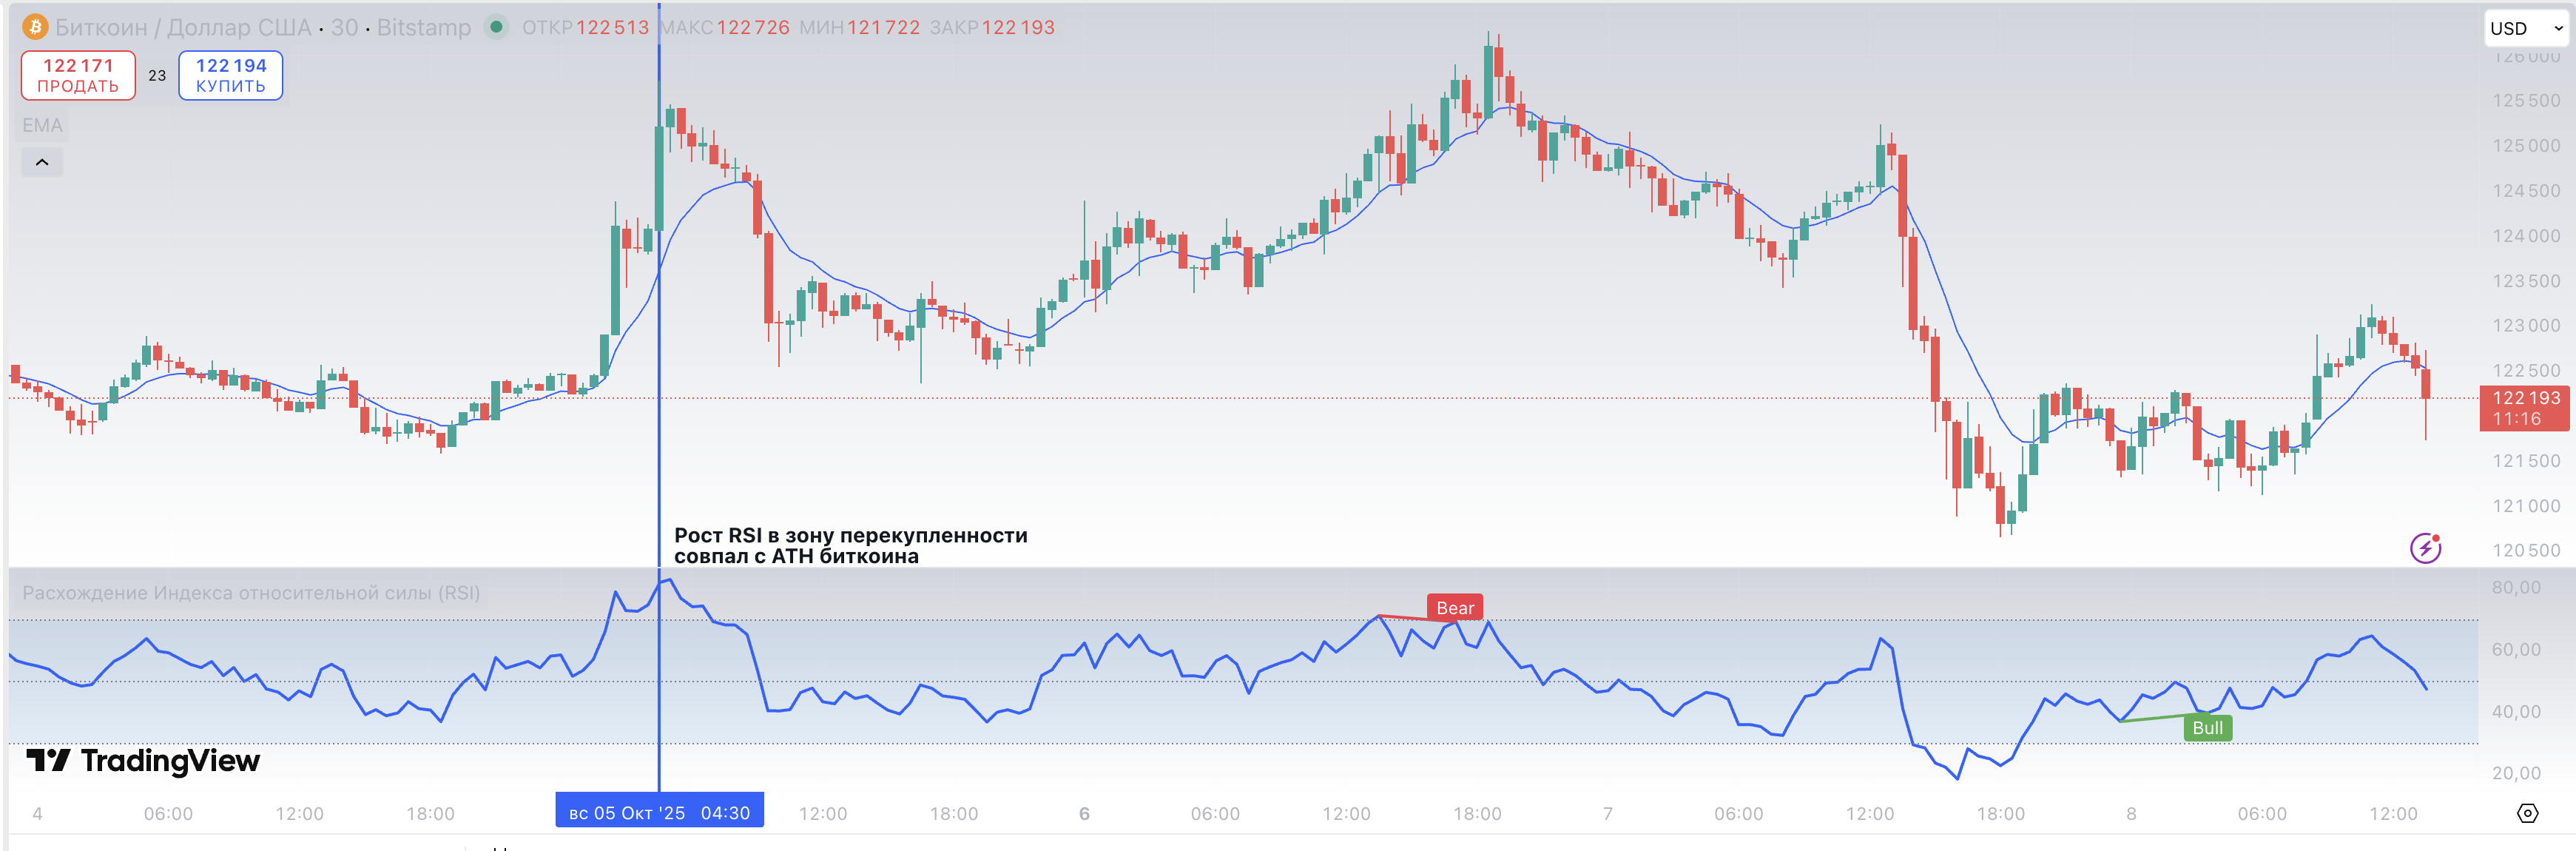Open chart settings hexagon gear icon

pos(2527,813)
